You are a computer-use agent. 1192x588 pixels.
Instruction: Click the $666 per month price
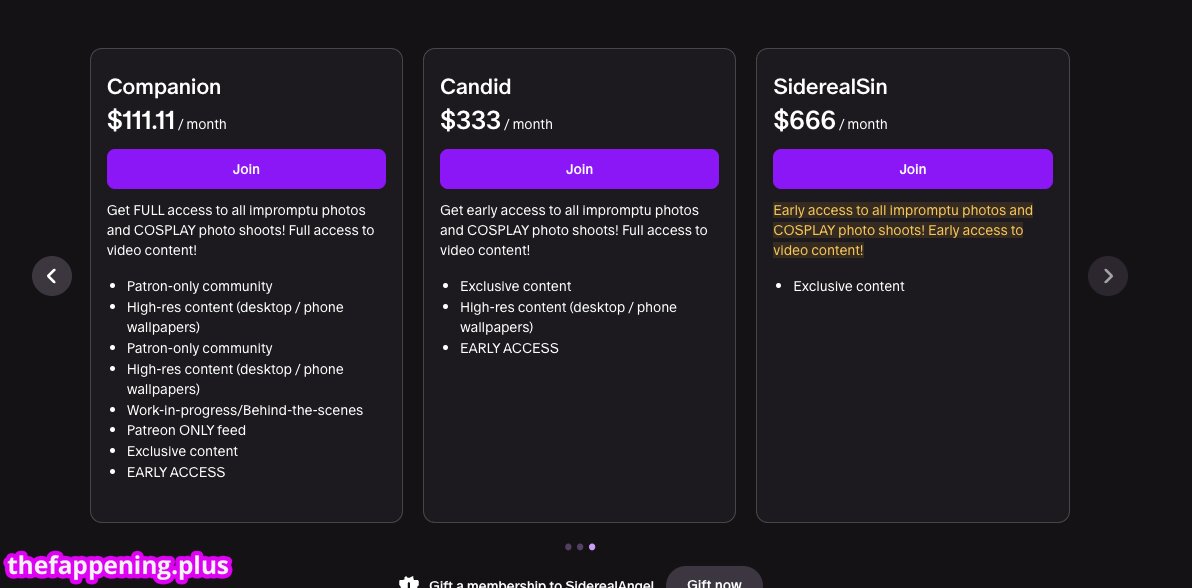tap(829, 122)
